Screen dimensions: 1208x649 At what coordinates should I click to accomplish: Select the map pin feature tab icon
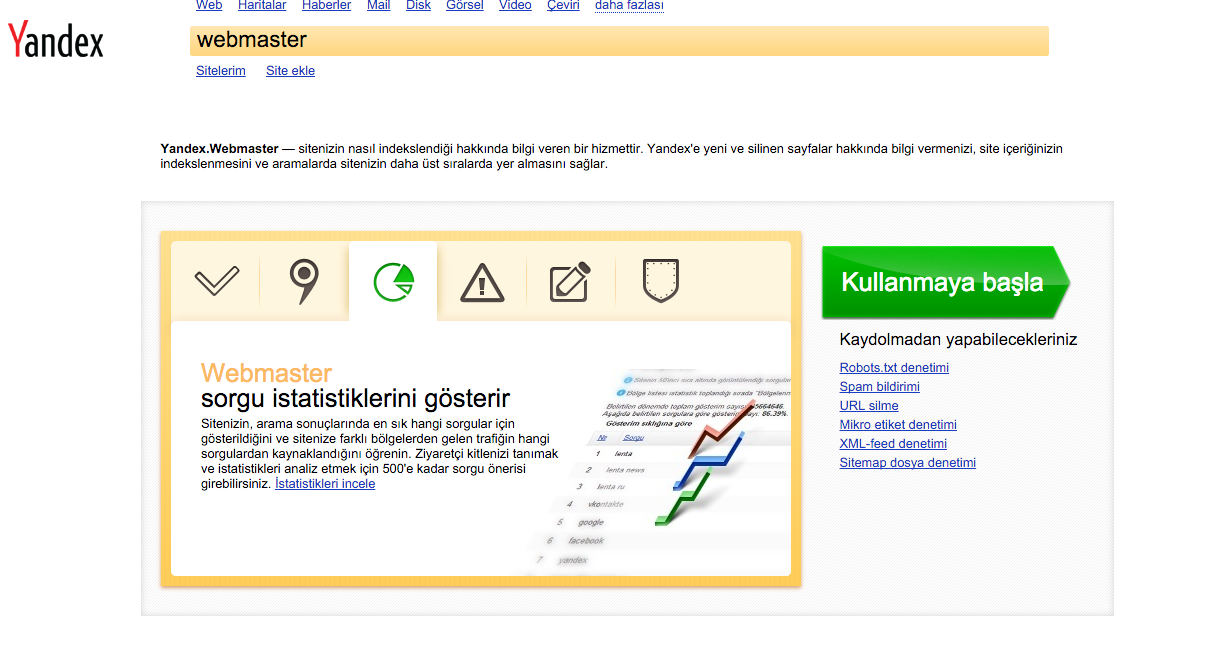pyautogui.click(x=304, y=281)
